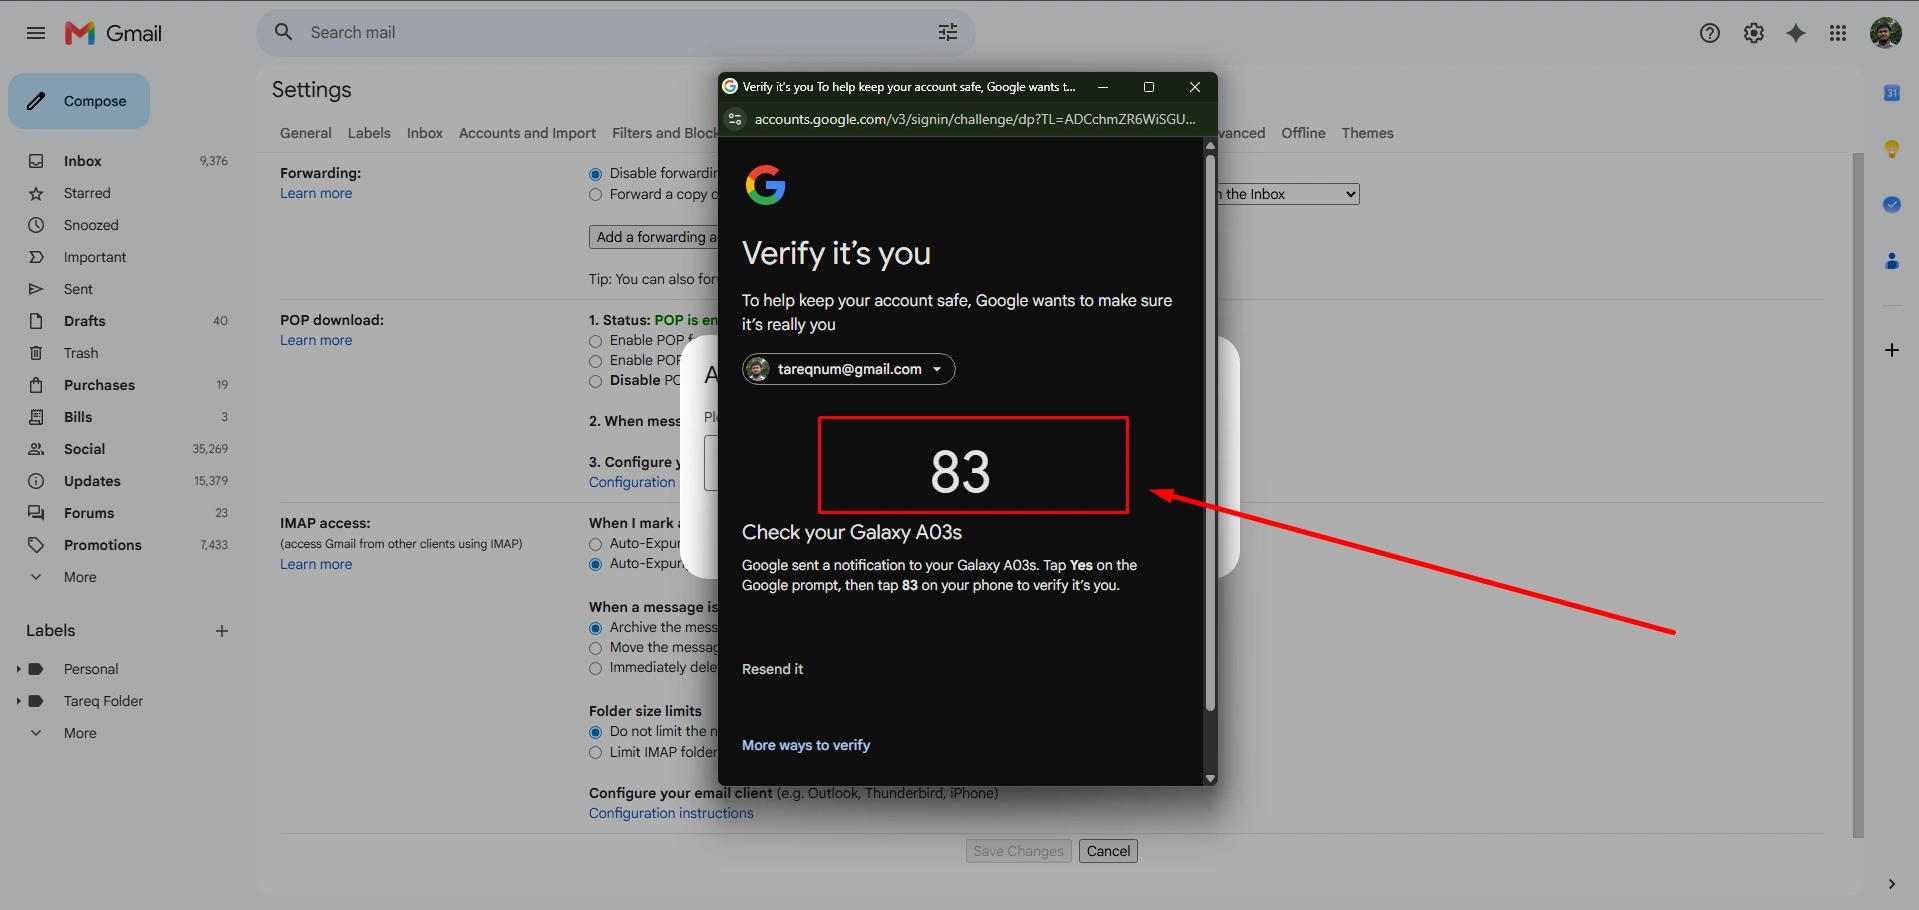This screenshot has height=910, width=1919.
Task: Open the account profile avatar in Gmail
Action: click(x=1886, y=33)
